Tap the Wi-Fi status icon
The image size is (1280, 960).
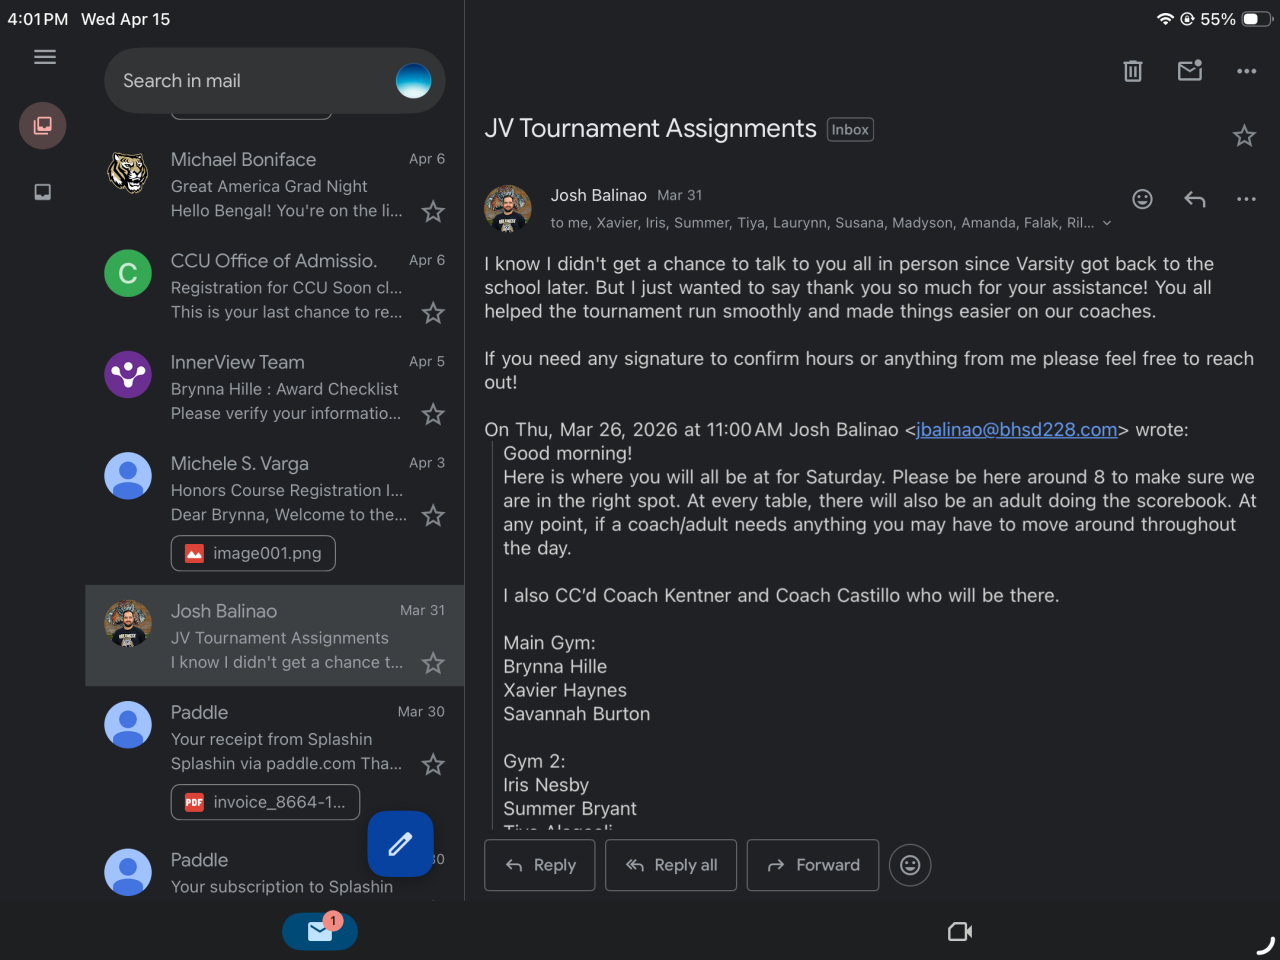pyautogui.click(x=1165, y=19)
